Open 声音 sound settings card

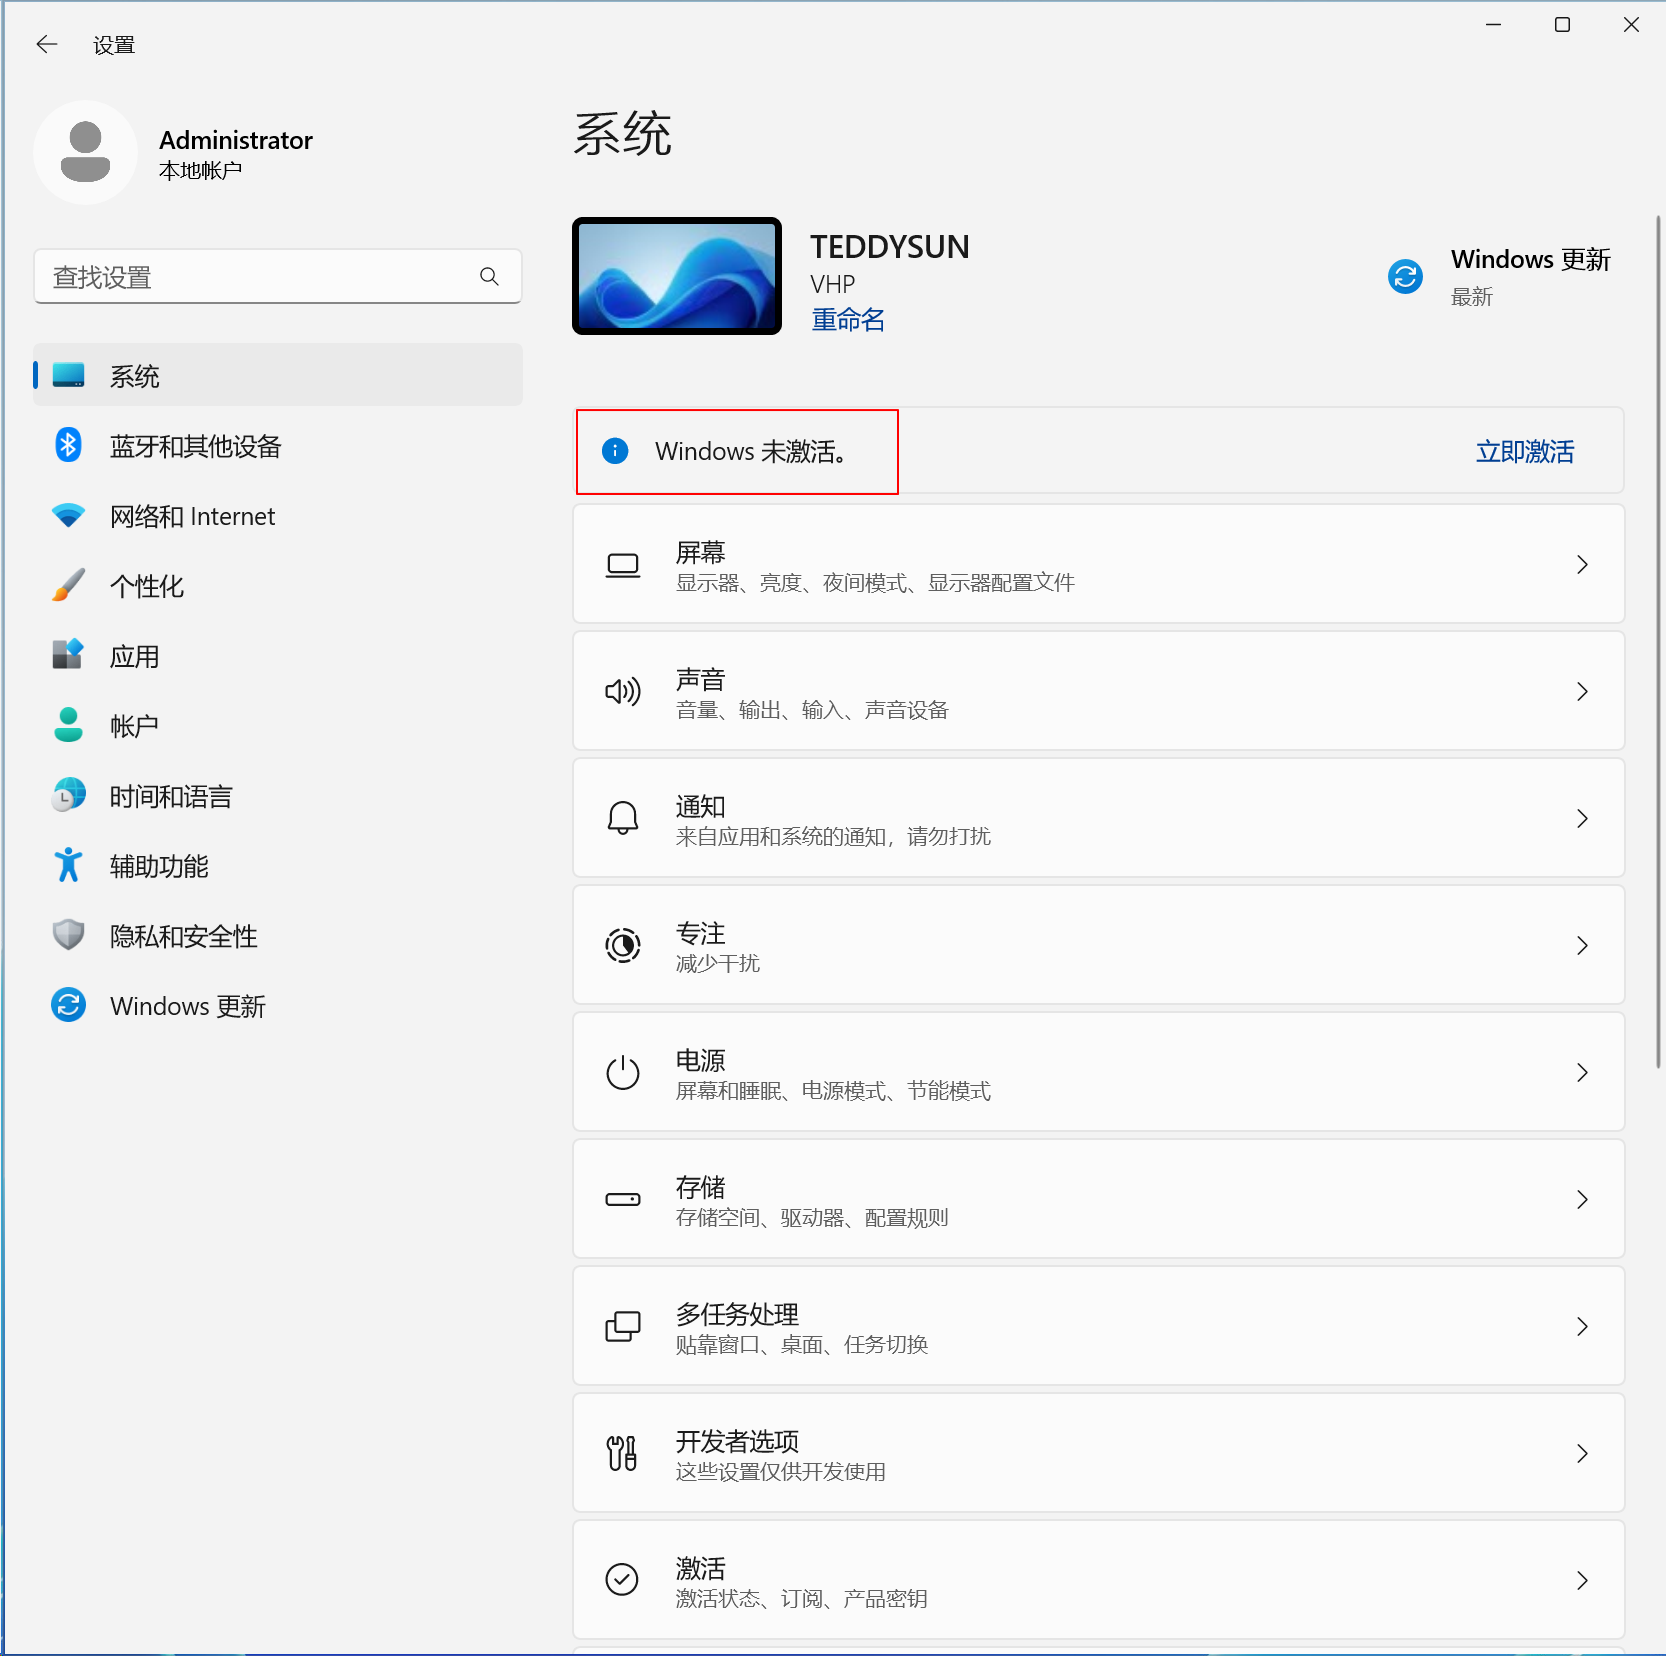coord(1098,692)
